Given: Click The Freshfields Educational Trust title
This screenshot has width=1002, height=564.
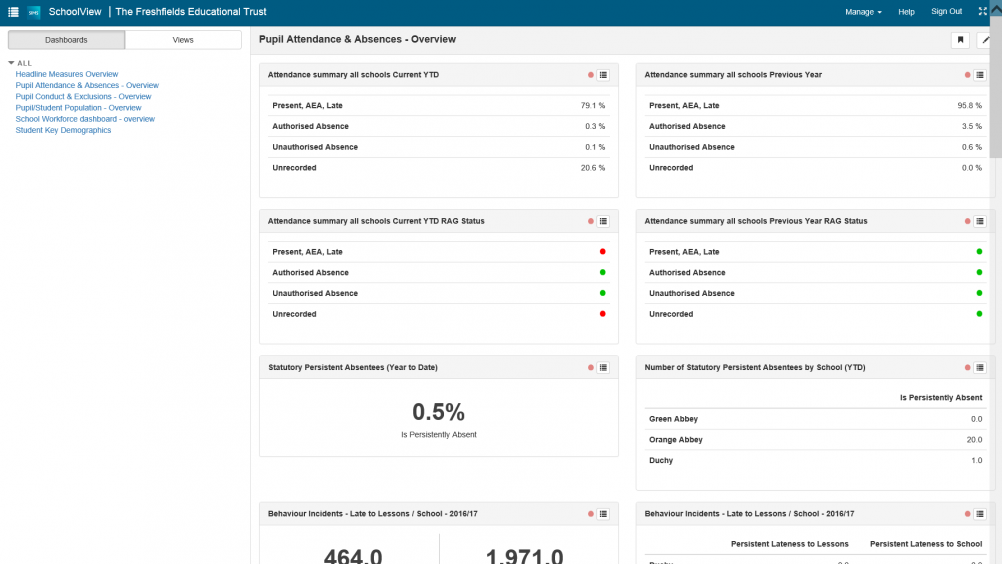Looking at the screenshot, I should pyautogui.click(x=191, y=11).
